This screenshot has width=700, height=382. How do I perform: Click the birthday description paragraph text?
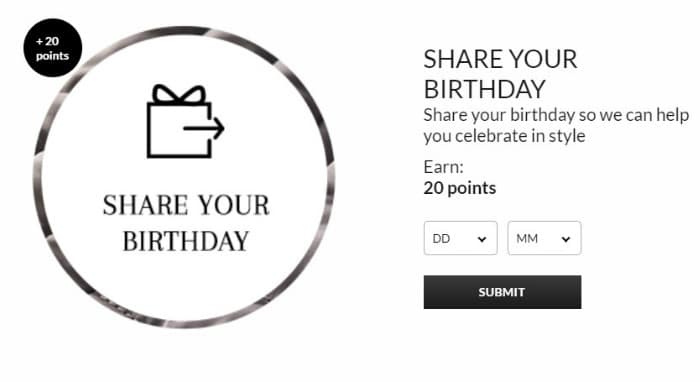tap(556, 125)
